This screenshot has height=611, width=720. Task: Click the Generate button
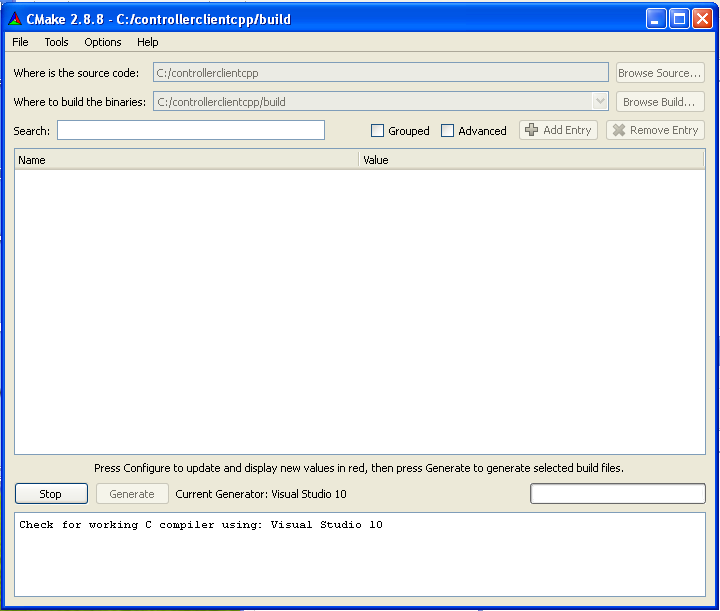(x=132, y=493)
